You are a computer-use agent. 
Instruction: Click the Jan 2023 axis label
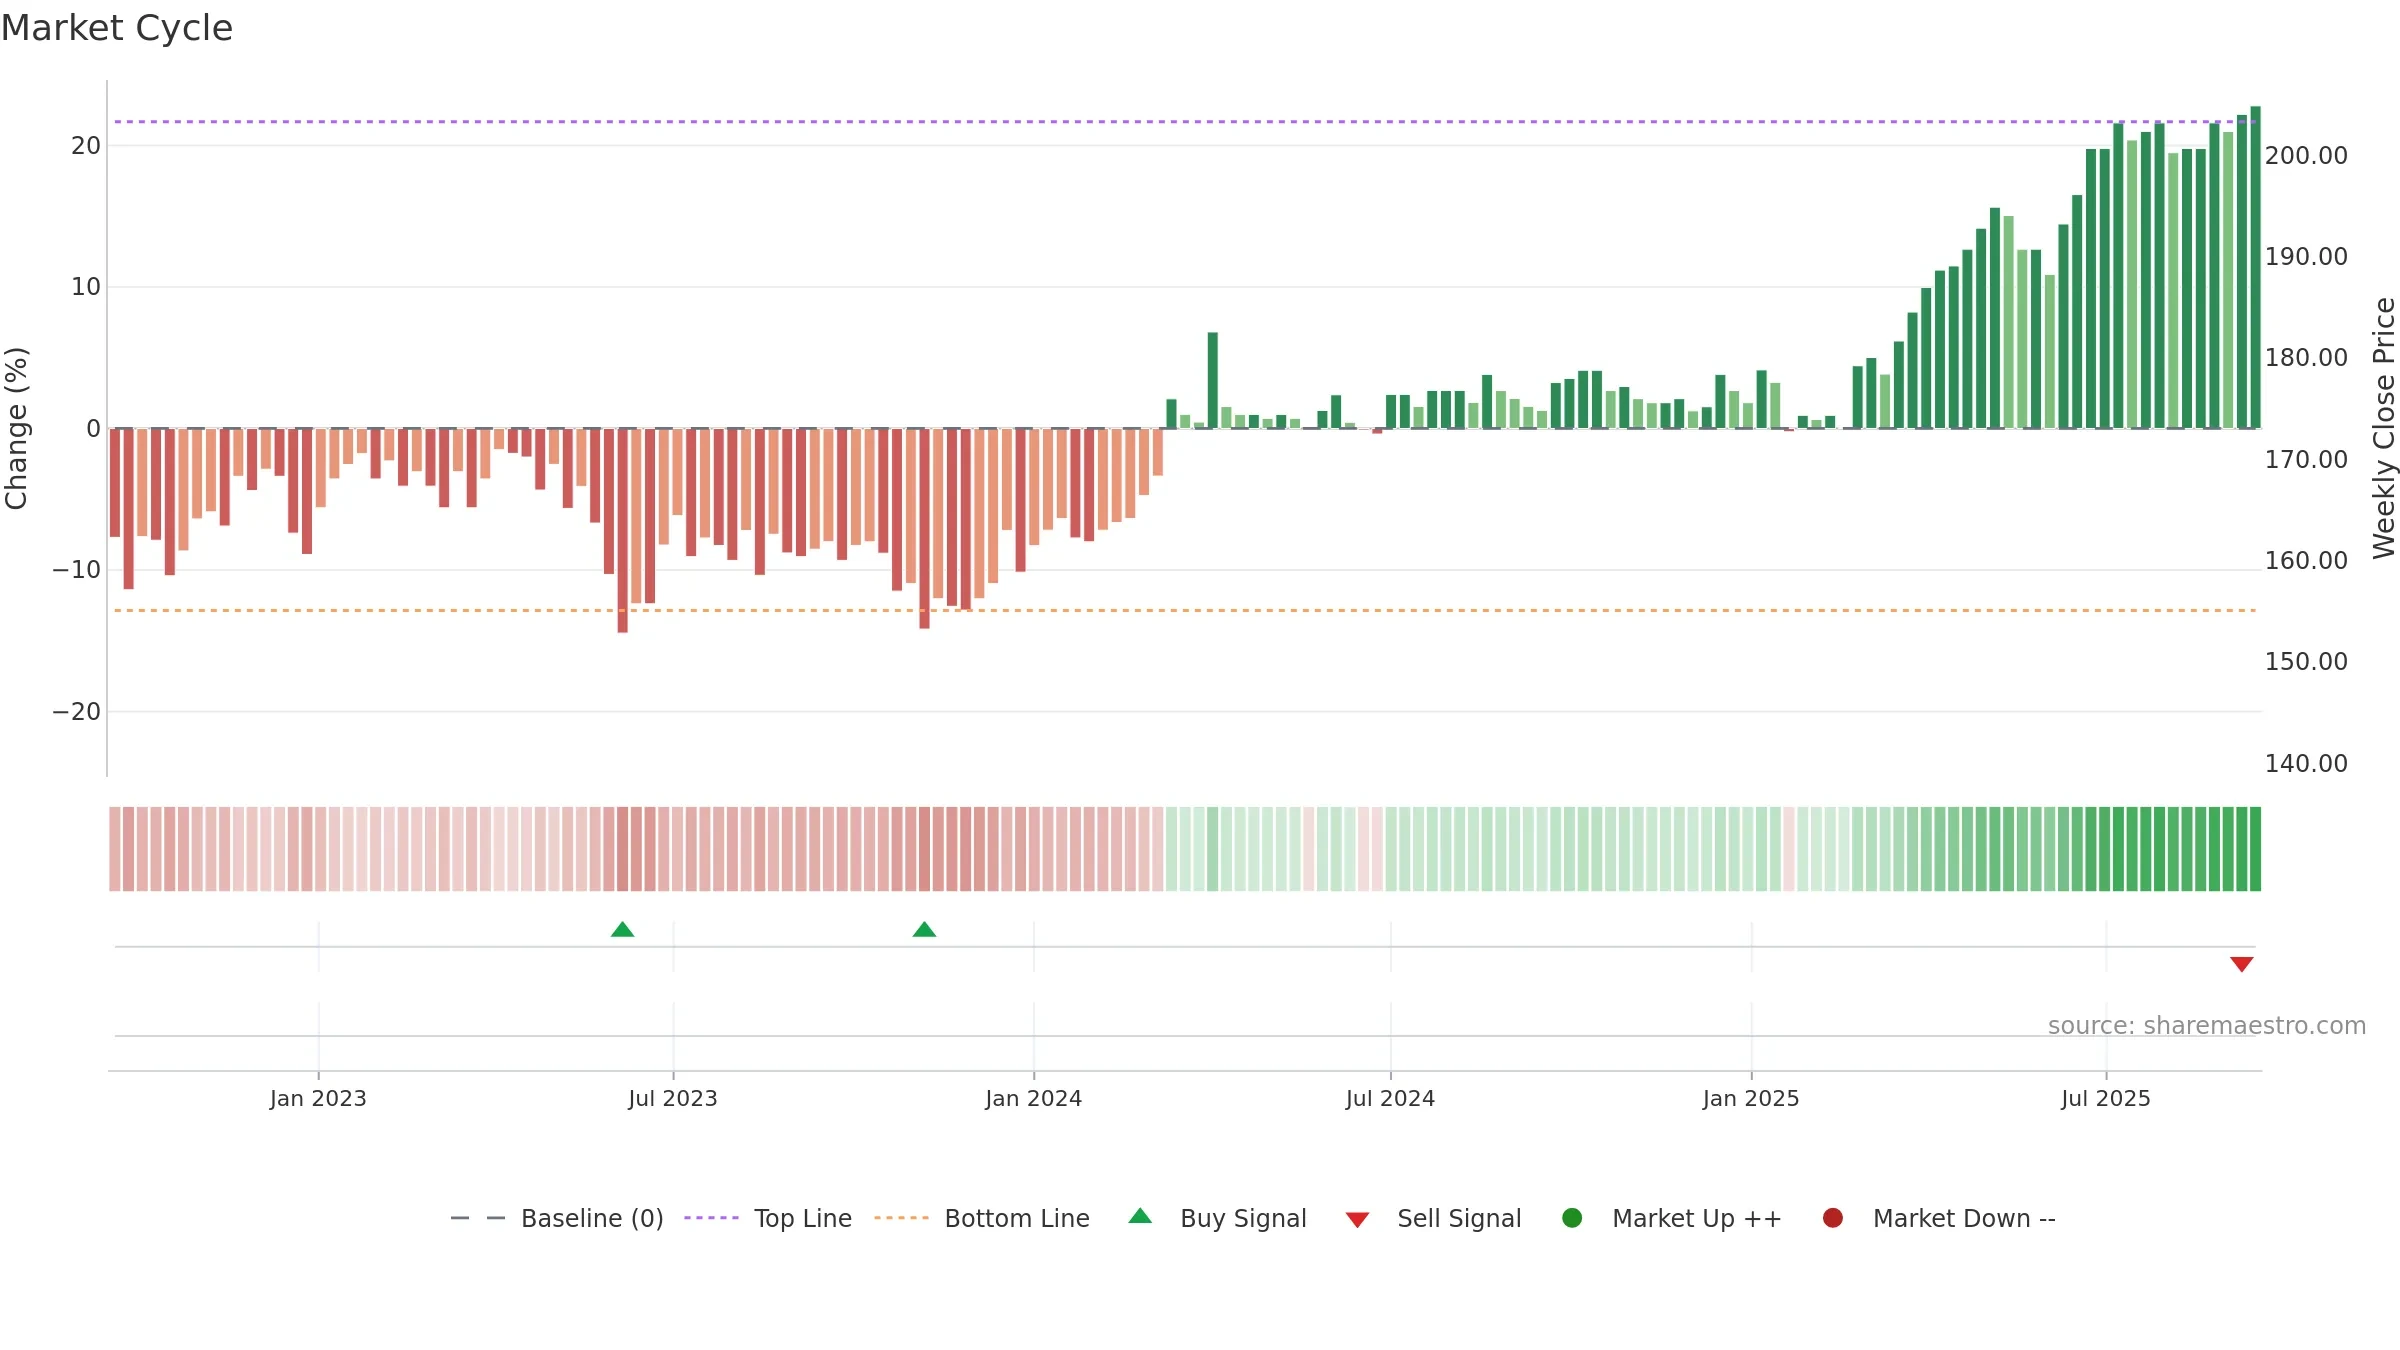[x=318, y=1098]
